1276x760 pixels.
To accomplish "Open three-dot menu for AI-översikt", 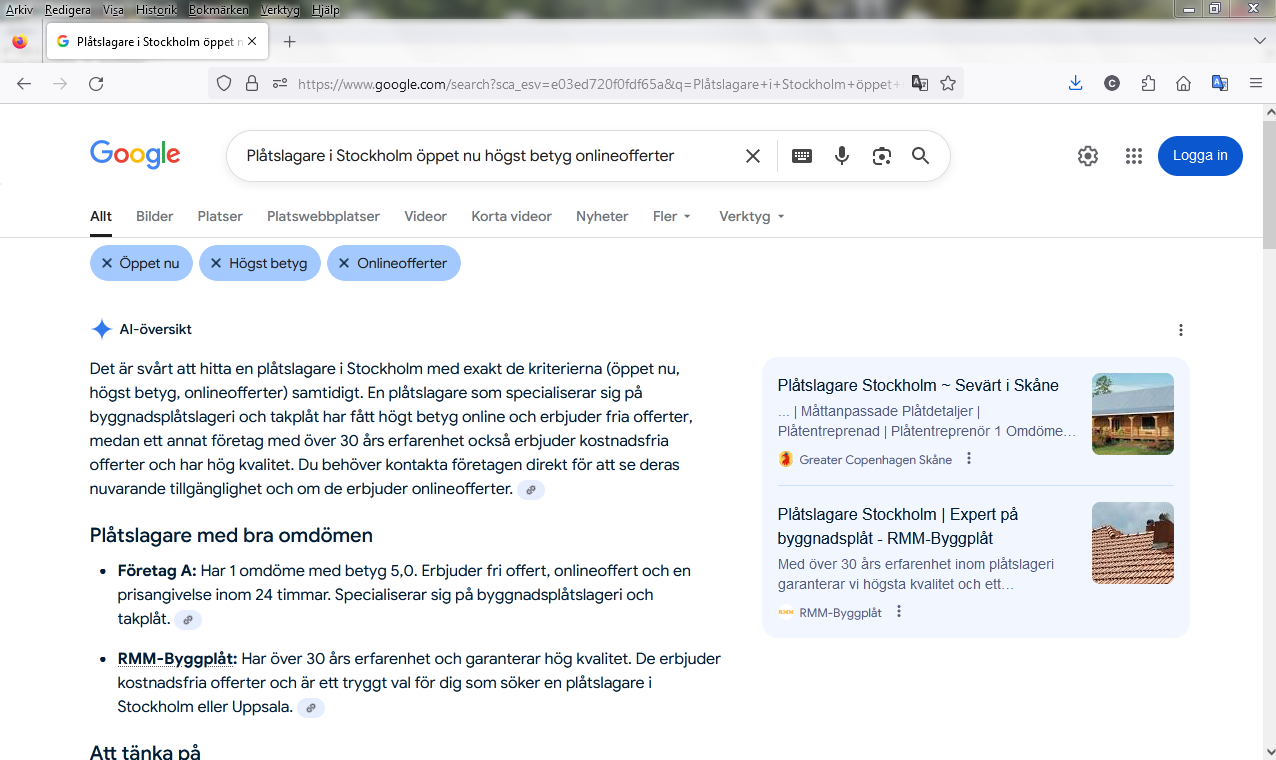I will click(1181, 330).
